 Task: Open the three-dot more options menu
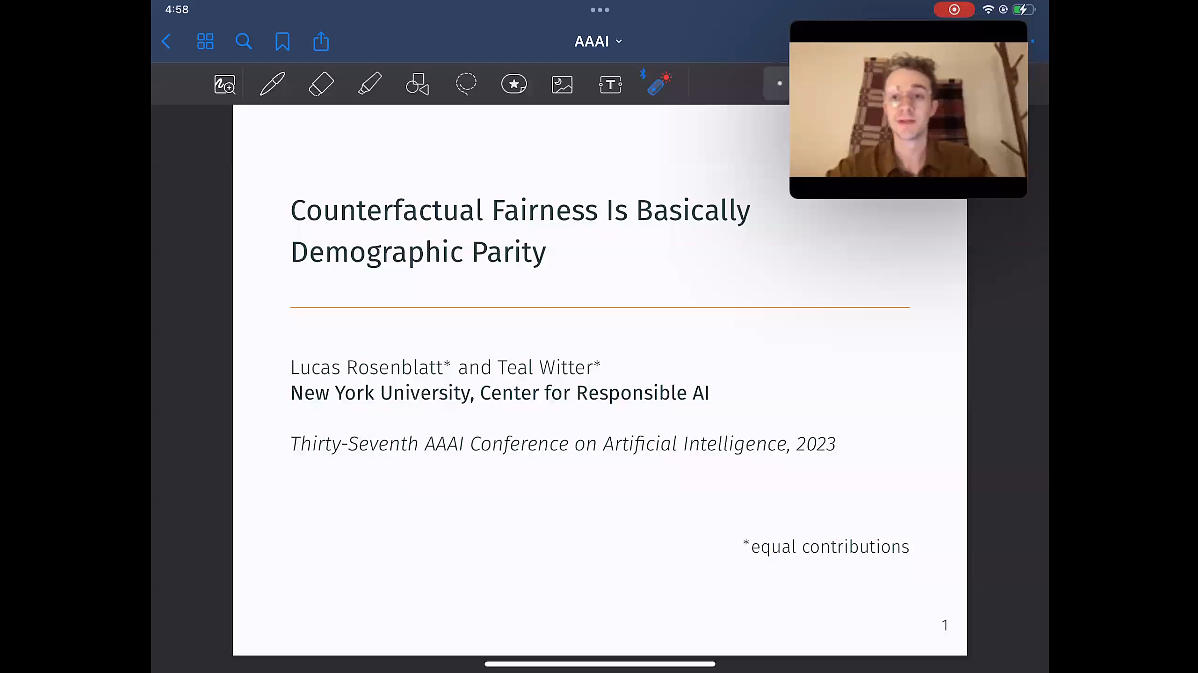pyautogui.click(x=599, y=10)
